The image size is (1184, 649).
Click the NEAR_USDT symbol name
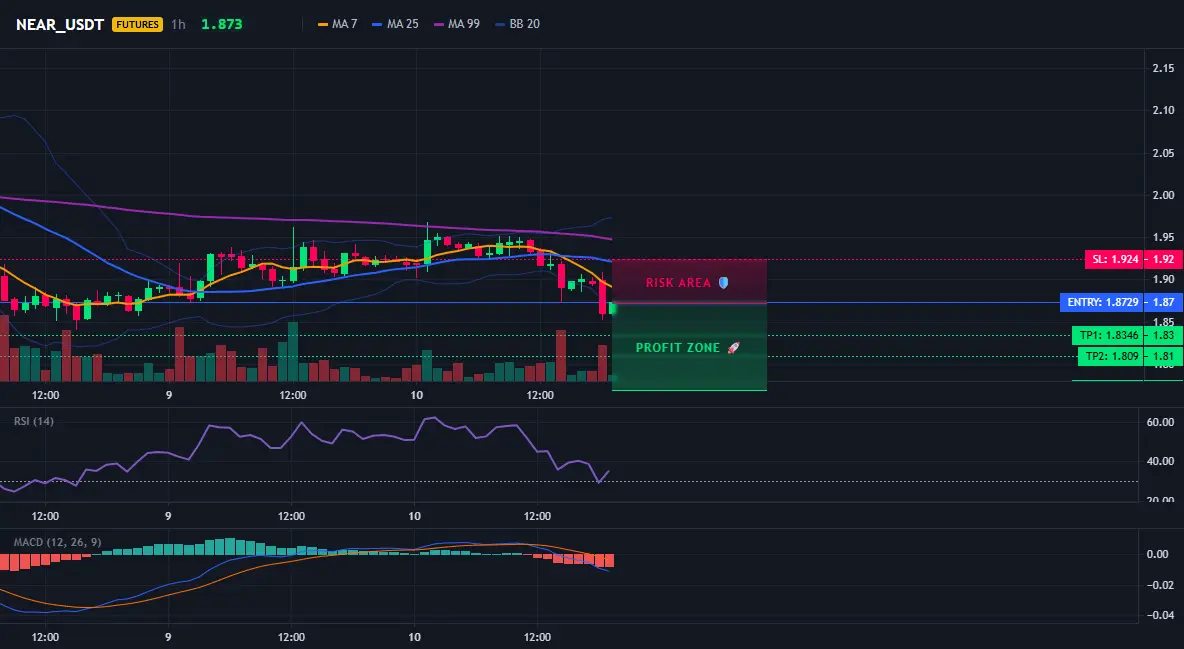(60, 24)
